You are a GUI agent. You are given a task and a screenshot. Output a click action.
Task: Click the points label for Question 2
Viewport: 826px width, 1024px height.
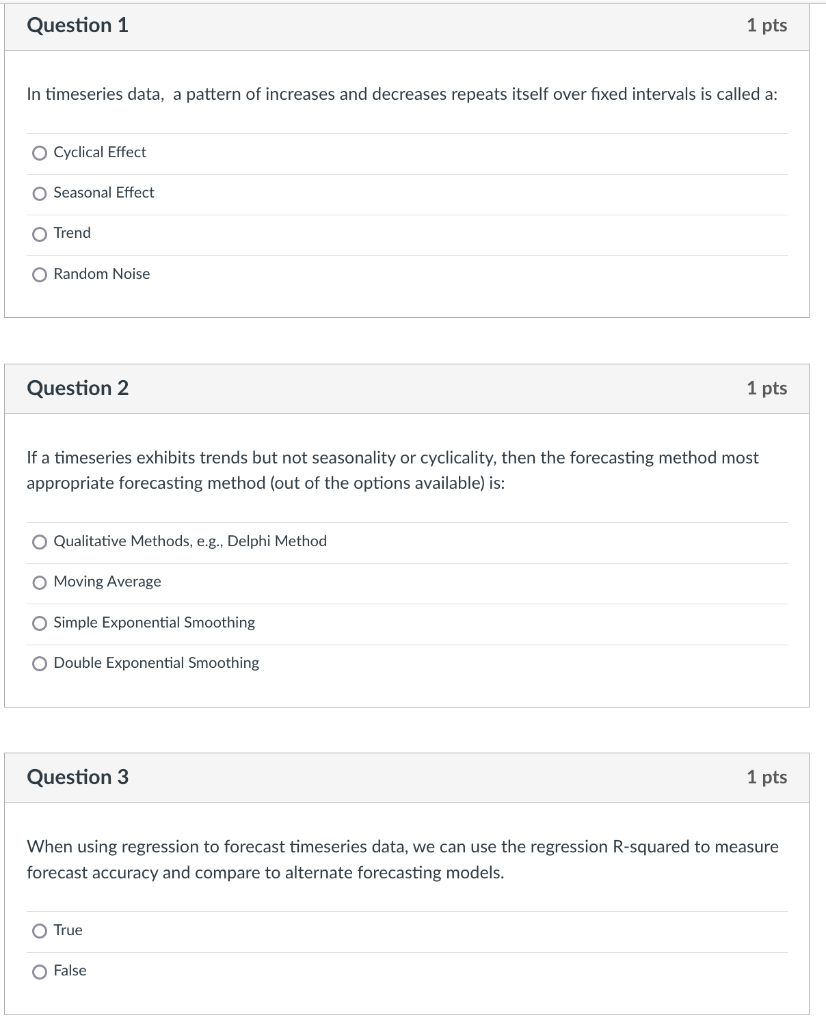(766, 388)
